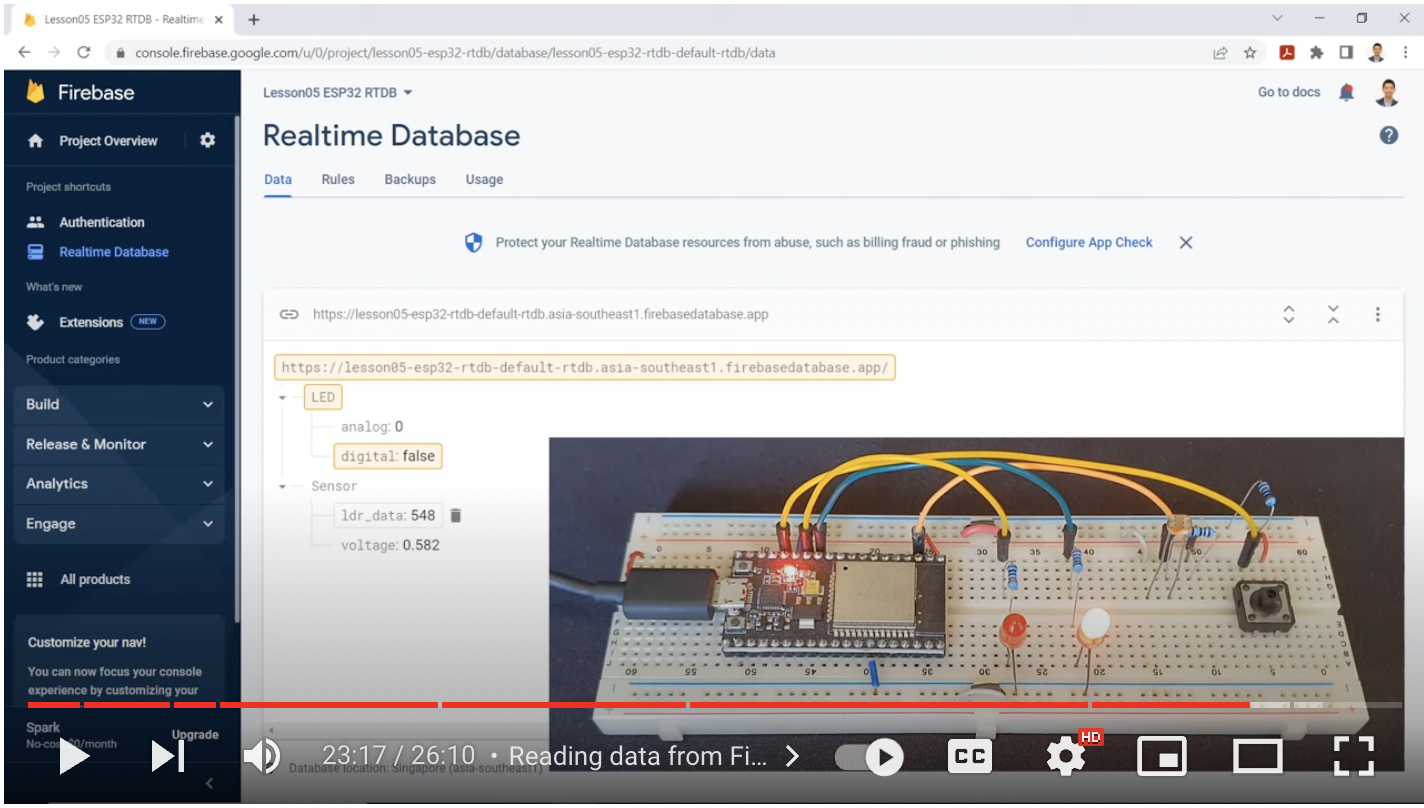This screenshot has width=1424, height=808.
Task: Bookmark this page with star icon
Action: (x=1250, y=53)
